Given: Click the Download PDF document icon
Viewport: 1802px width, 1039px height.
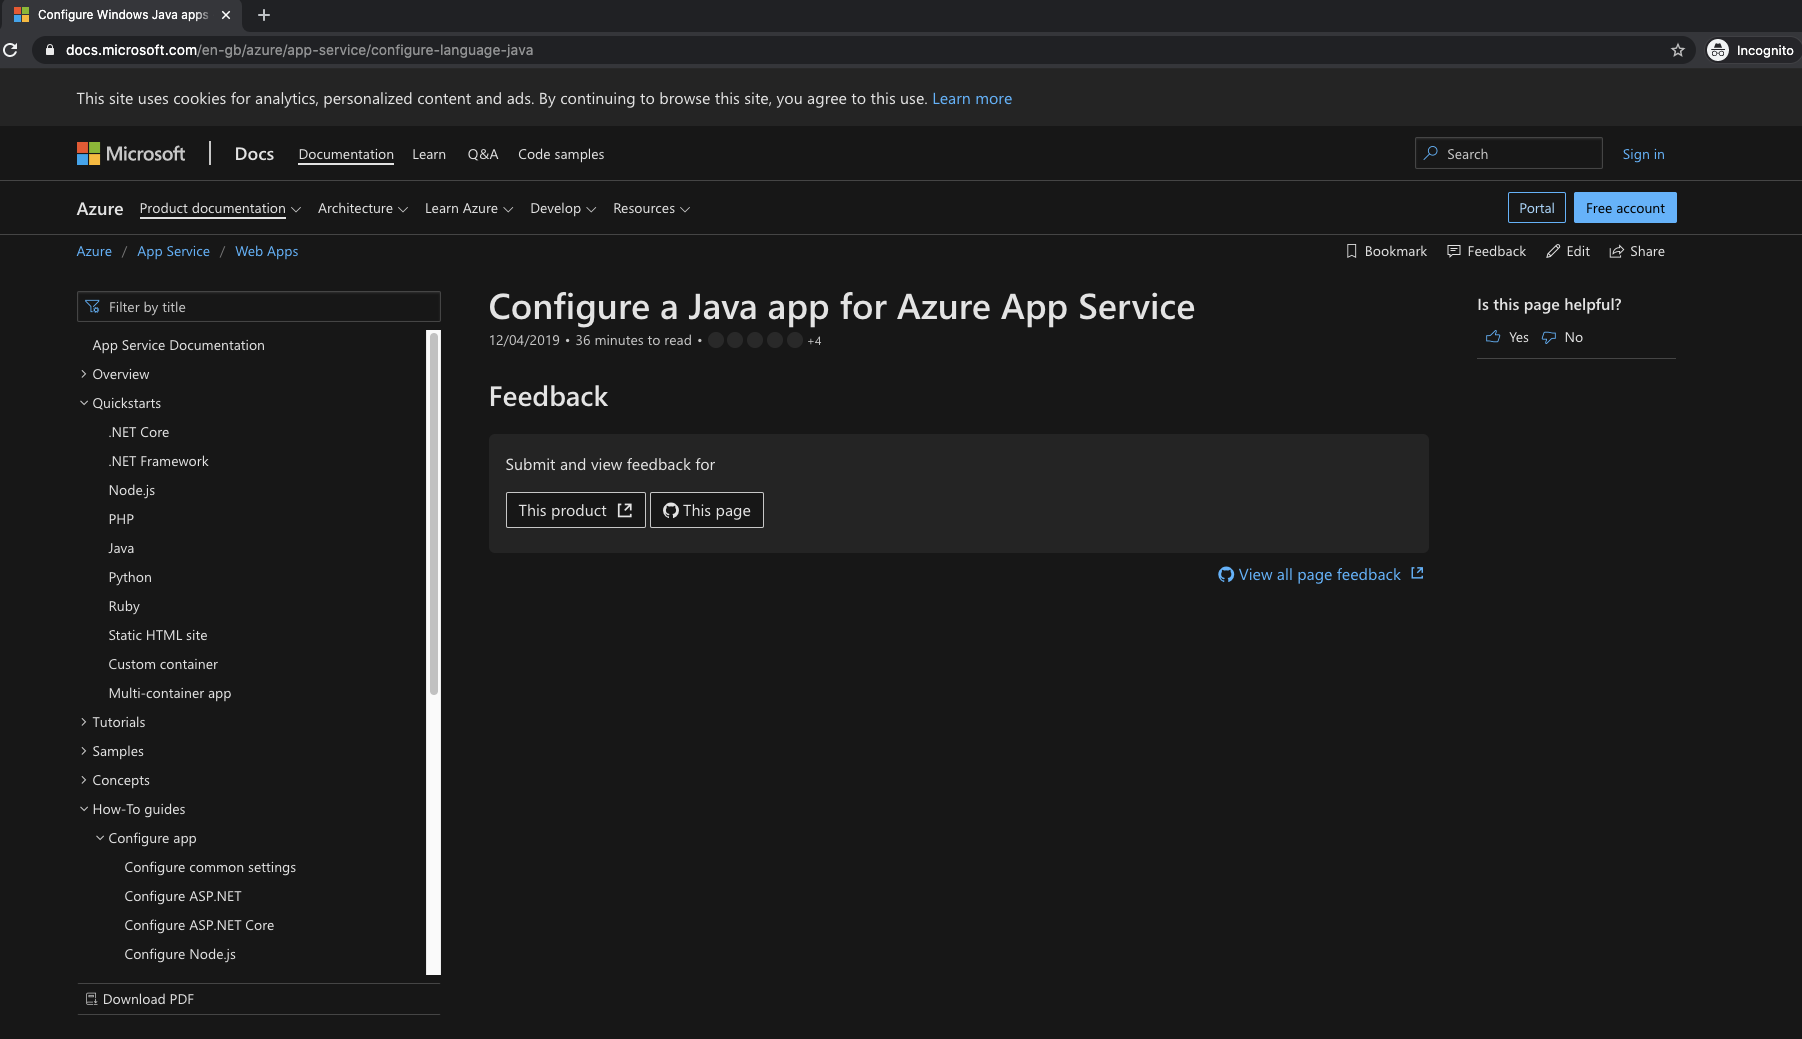Looking at the screenshot, I should [x=91, y=999].
